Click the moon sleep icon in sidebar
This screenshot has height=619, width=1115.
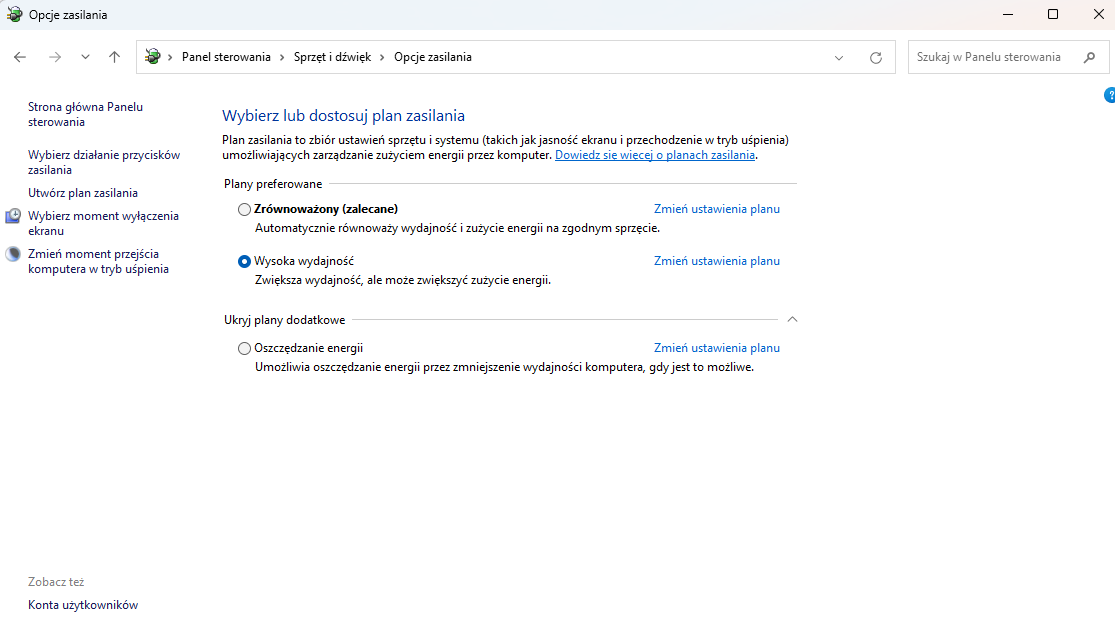pos(14,254)
